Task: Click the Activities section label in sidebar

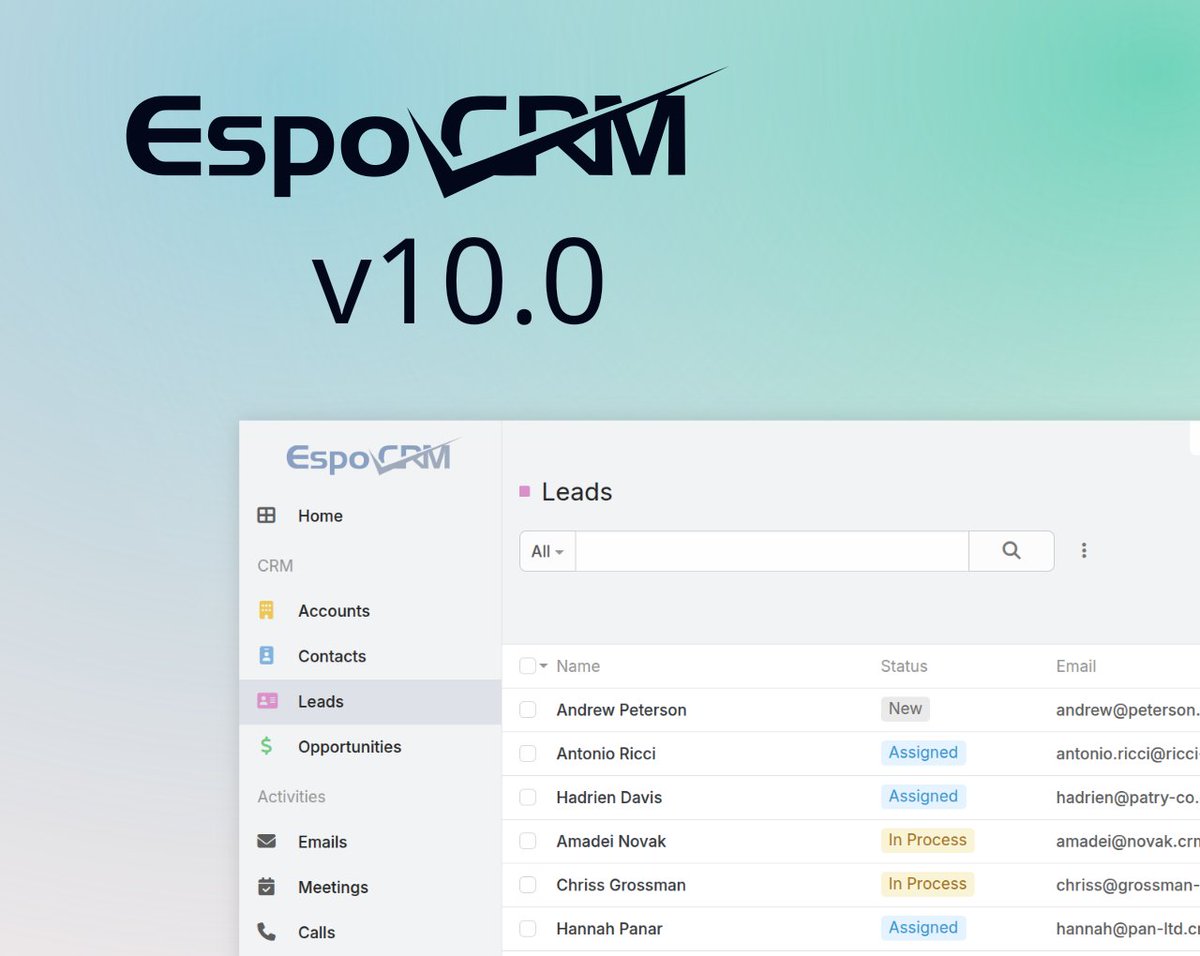Action: click(x=291, y=797)
